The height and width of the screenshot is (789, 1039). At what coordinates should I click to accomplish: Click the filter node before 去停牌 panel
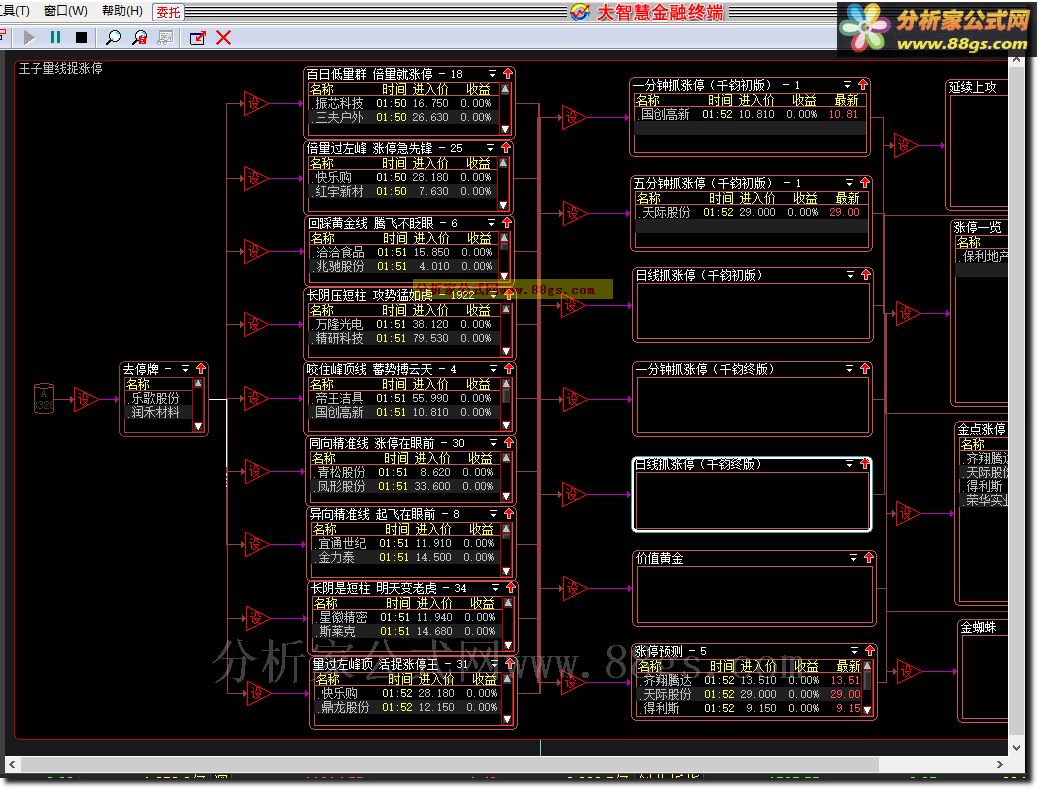coord(85,399)
